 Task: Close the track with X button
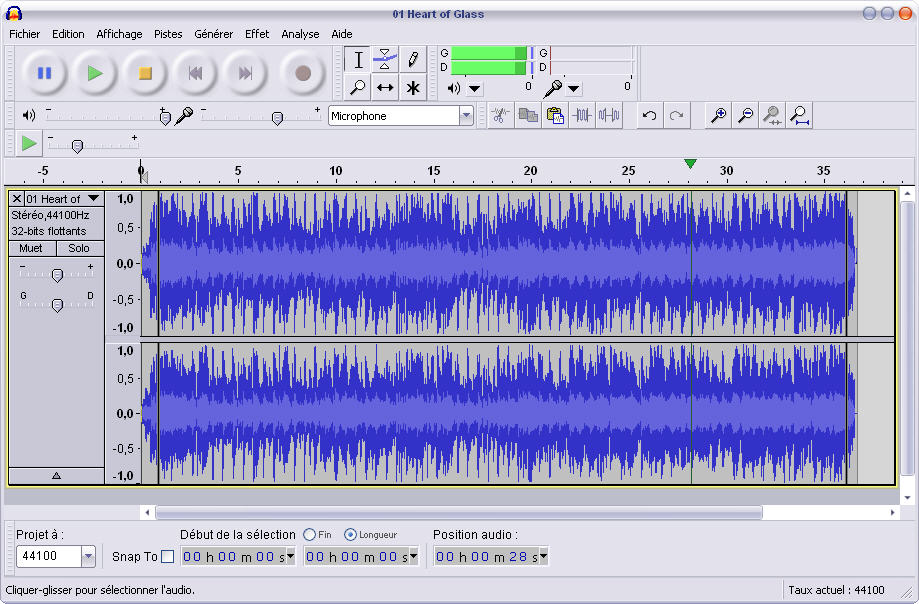(x=17, y=199)
